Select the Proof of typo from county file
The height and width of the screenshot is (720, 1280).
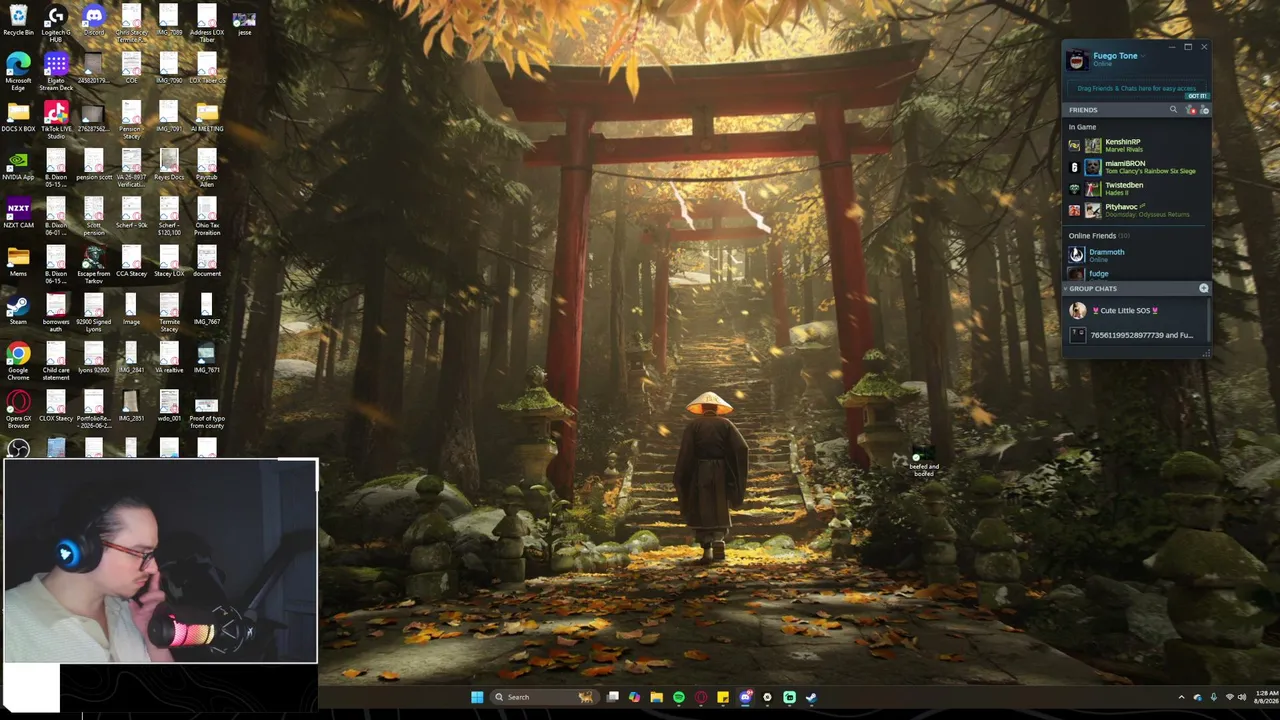click(207, 413)
